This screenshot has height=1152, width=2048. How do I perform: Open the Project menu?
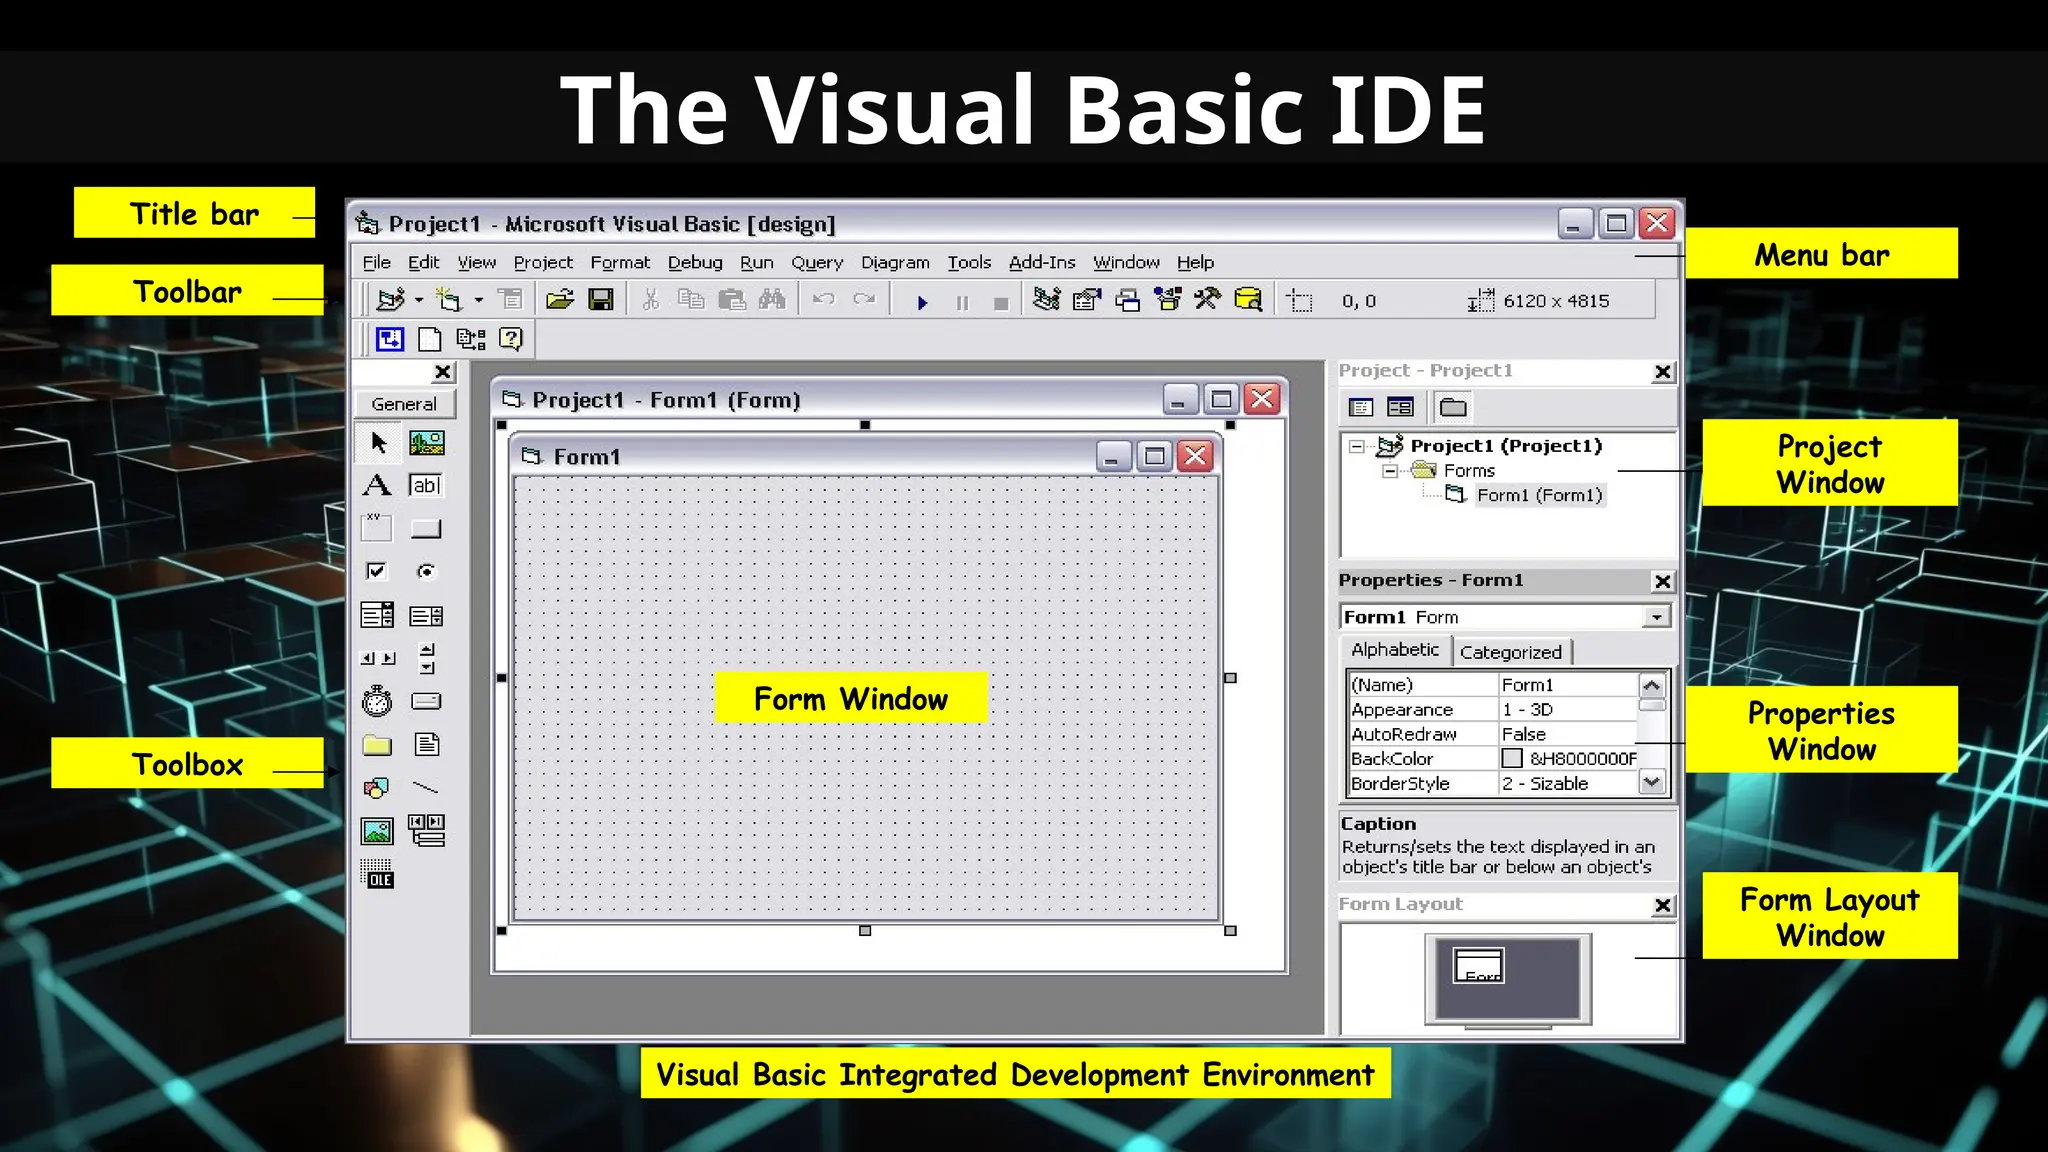click(543, 262)
